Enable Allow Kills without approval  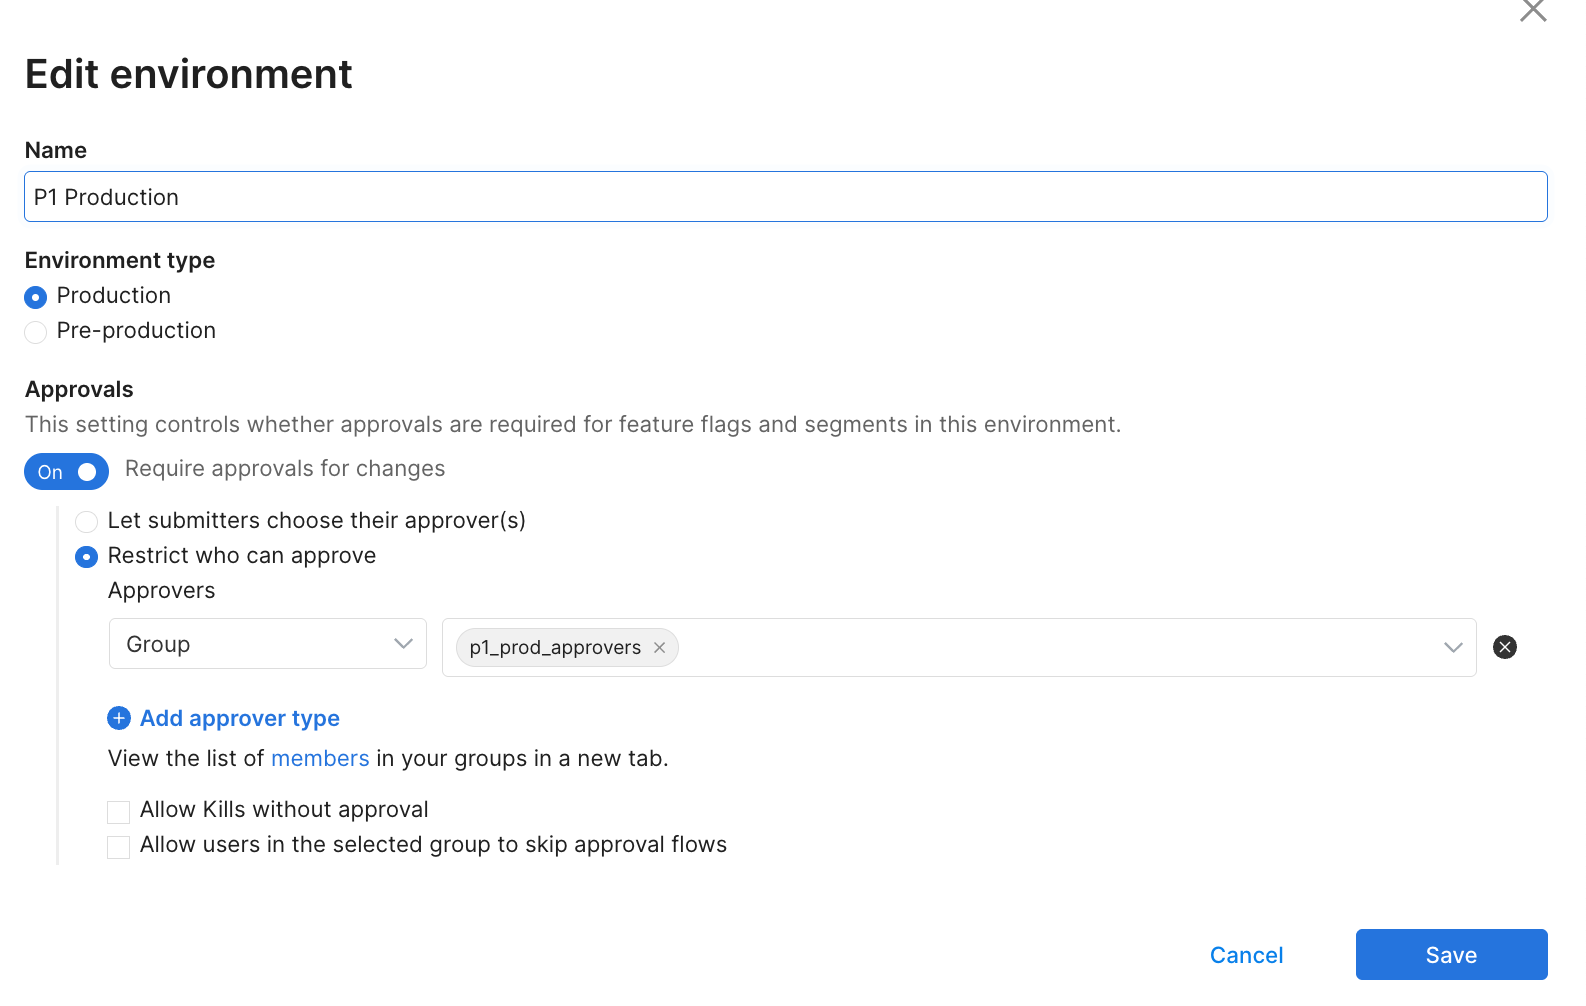coord(119,811)
